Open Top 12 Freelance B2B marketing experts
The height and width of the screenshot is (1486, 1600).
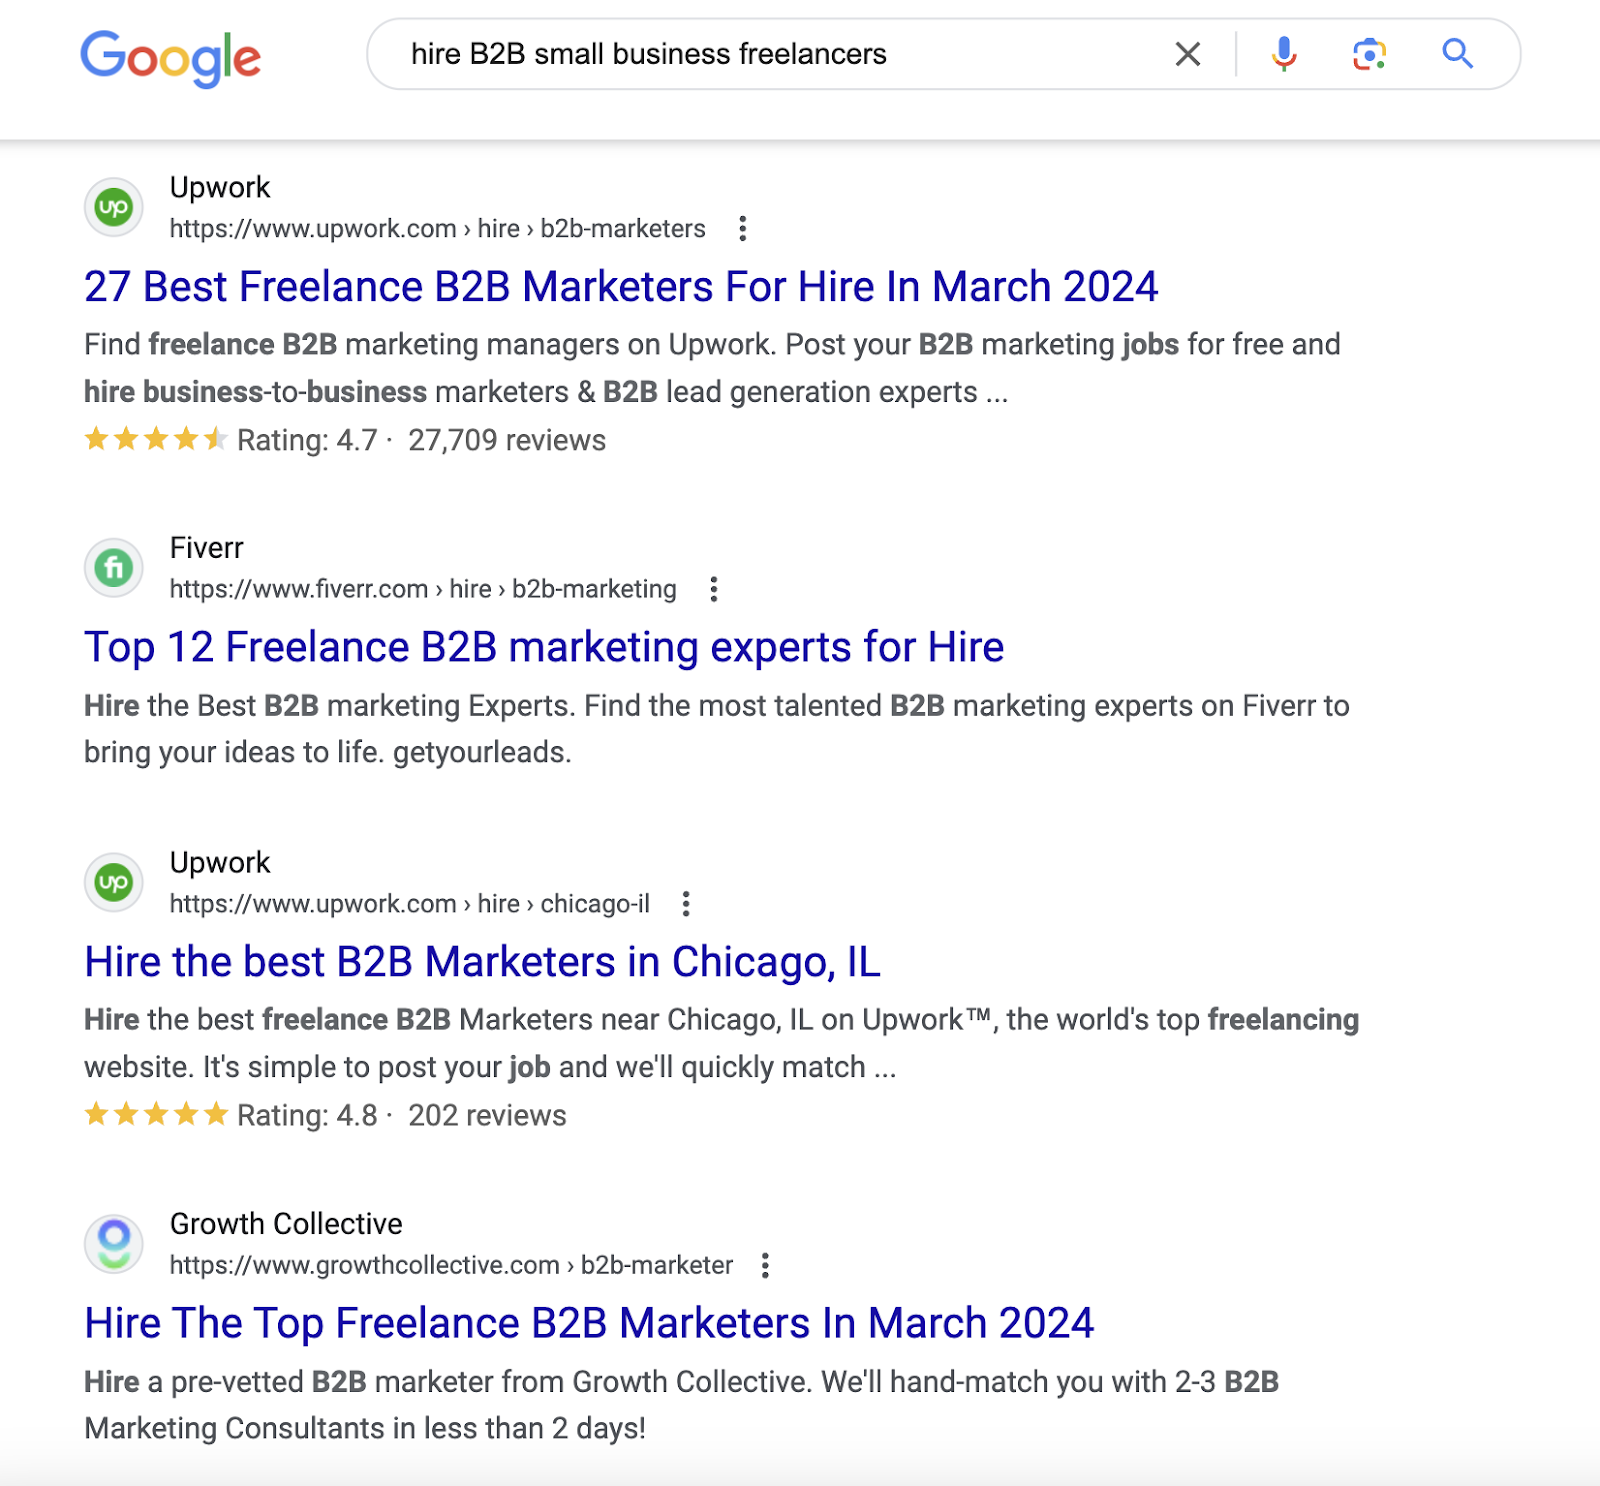[x=544, y=647]
